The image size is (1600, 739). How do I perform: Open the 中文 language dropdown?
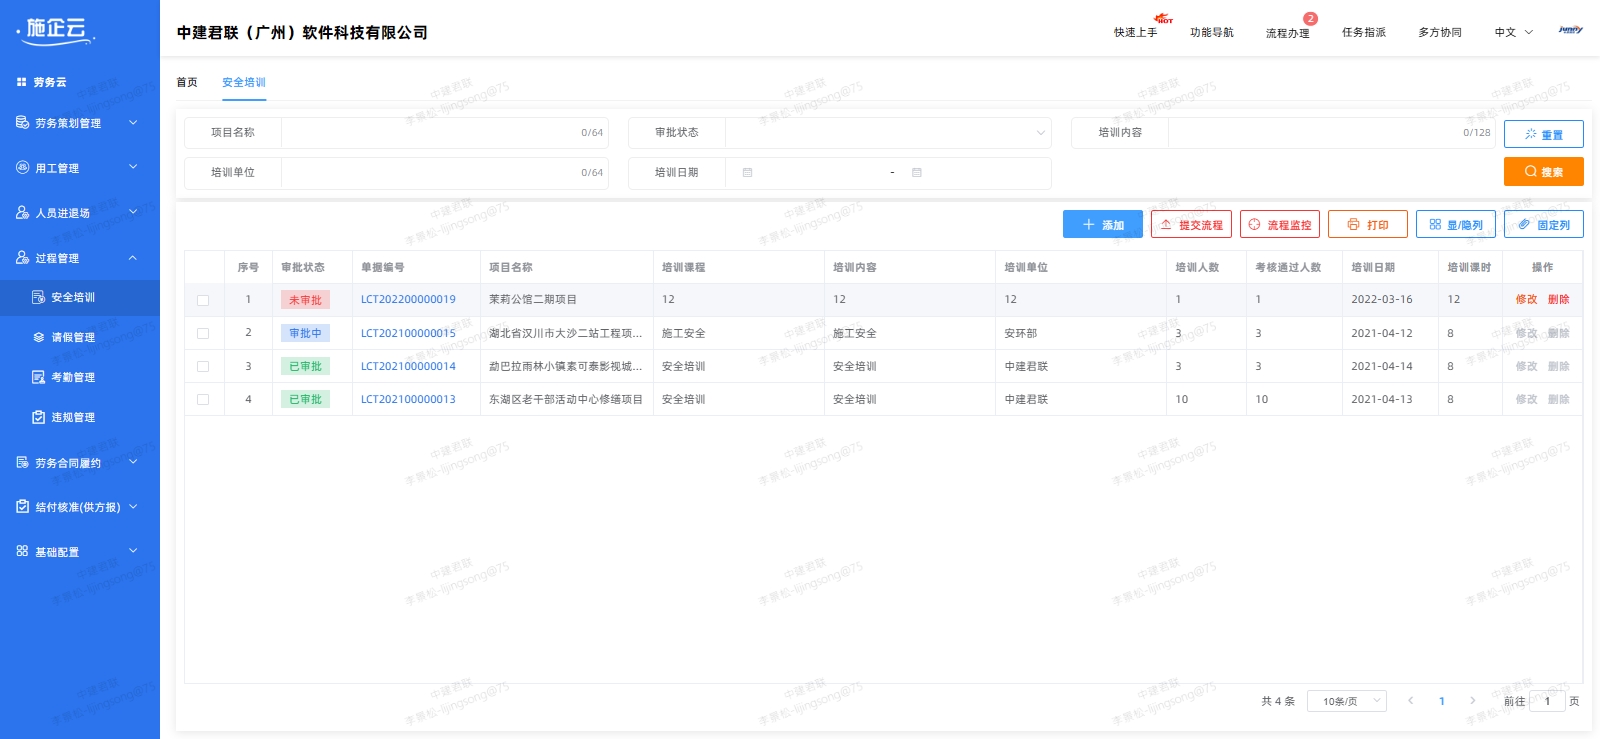tap(1513, 32)
